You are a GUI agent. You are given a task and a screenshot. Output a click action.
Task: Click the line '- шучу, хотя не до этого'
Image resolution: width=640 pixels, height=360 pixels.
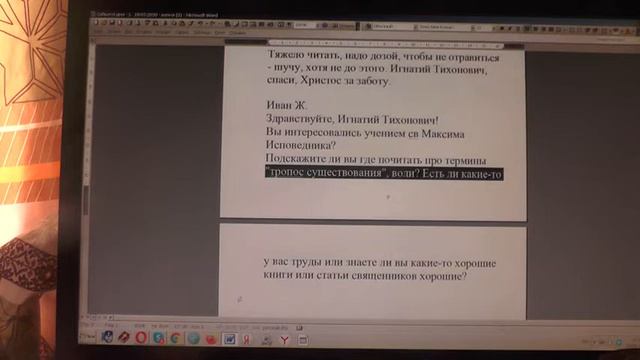pyautogui.click(x=377, y=69)
